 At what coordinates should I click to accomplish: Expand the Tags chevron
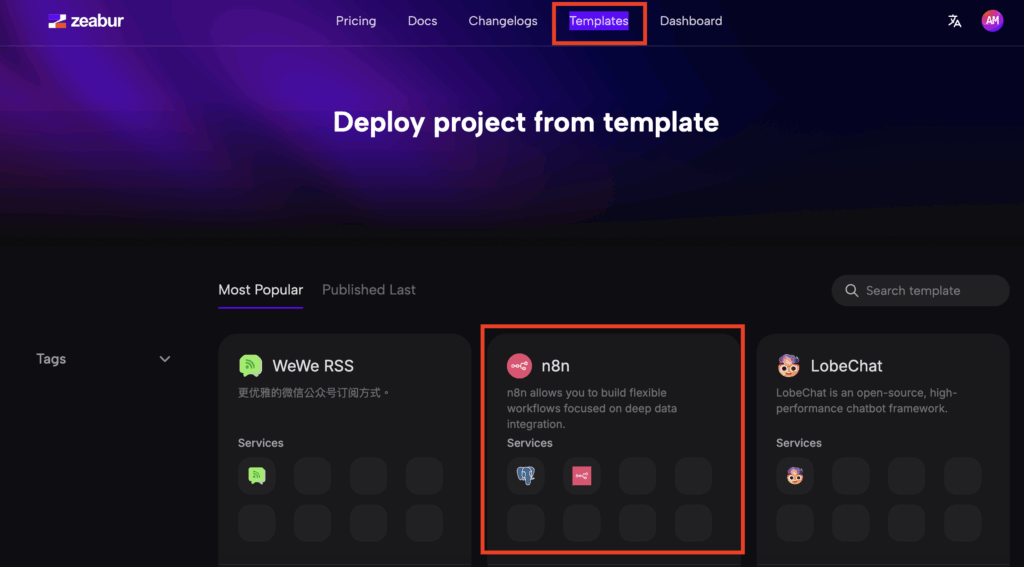(x=165, y=359)
